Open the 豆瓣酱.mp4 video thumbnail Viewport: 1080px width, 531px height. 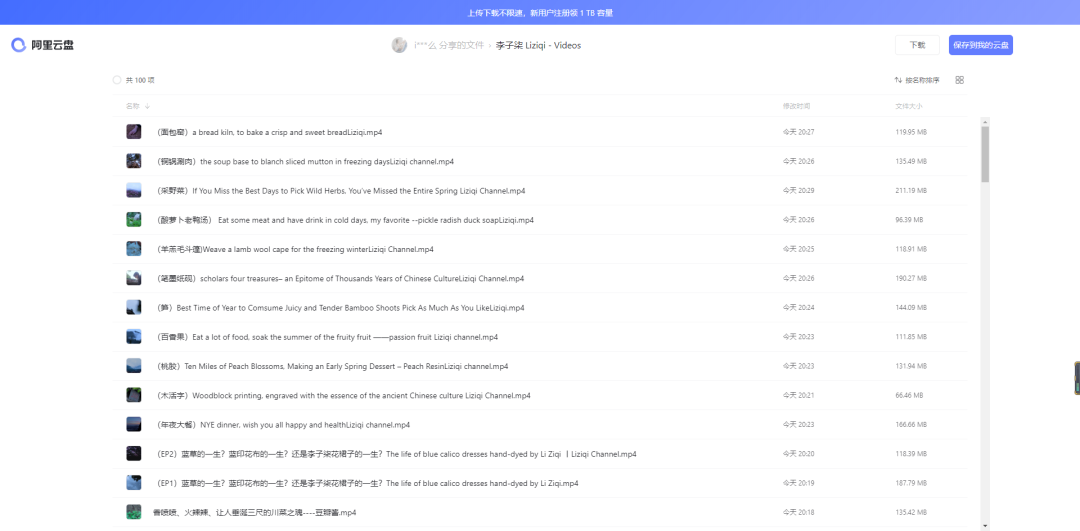134,512
